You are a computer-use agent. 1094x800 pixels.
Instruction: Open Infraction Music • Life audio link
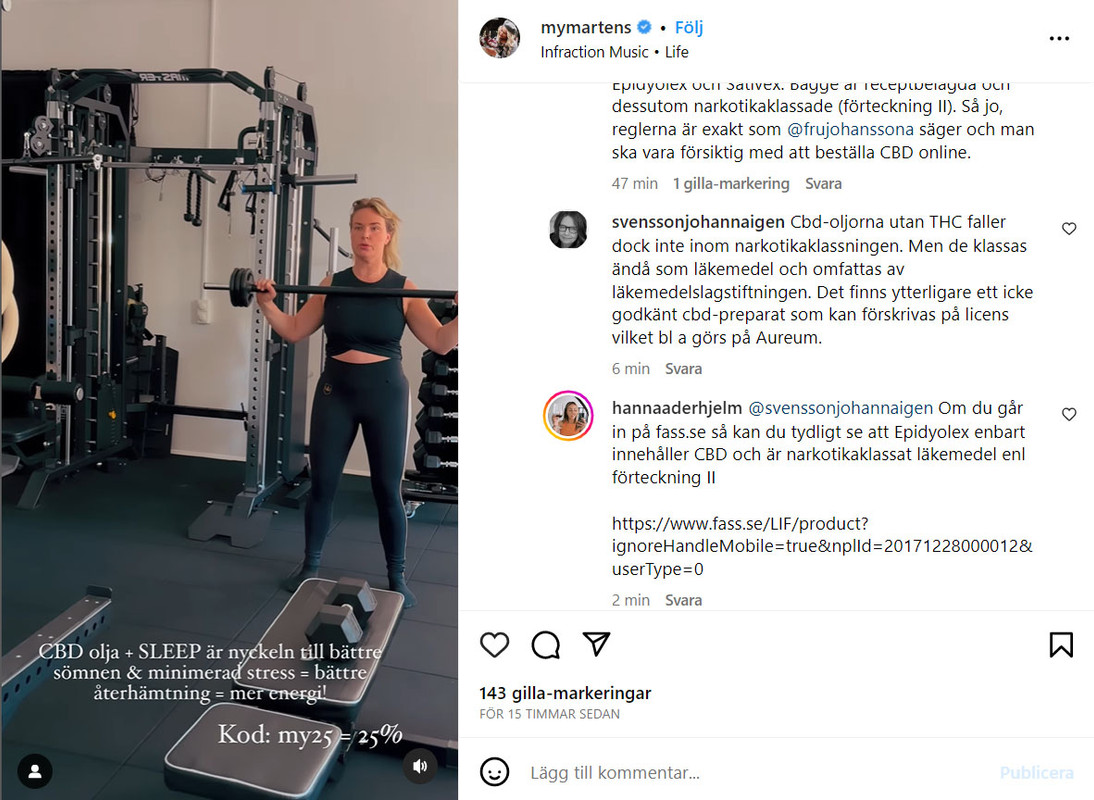point(614,52)
